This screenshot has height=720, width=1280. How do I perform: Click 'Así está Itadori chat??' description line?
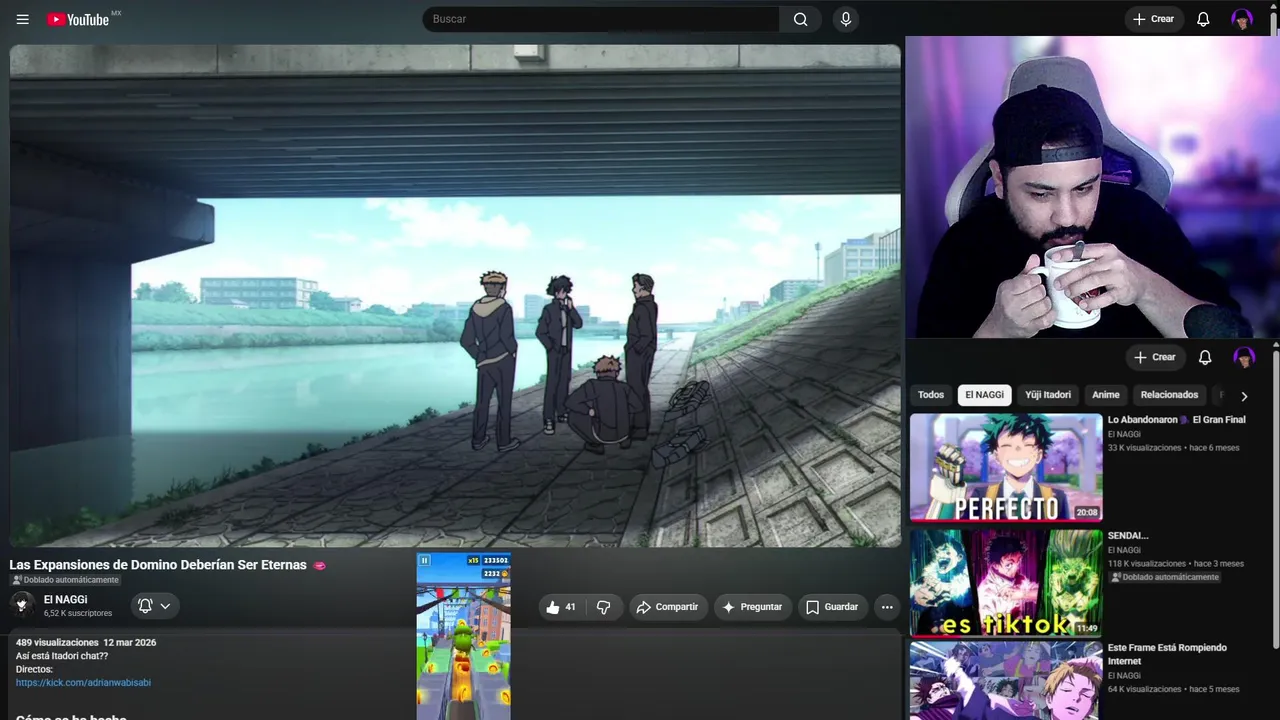[62, 656]
